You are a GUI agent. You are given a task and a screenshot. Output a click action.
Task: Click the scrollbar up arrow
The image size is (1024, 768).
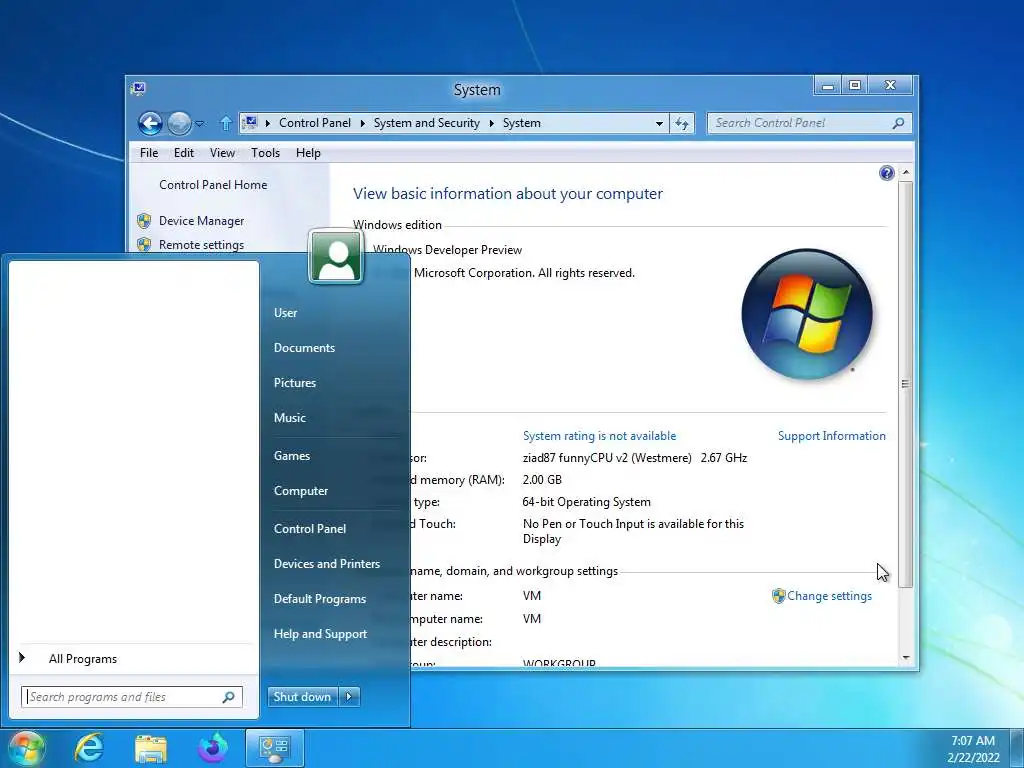tap(905, 172)
